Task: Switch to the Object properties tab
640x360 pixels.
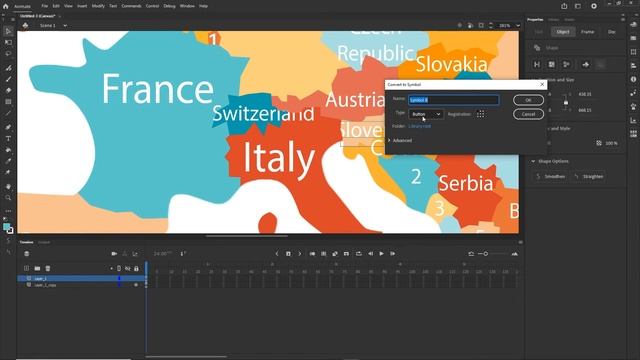Action: point(563,32)
